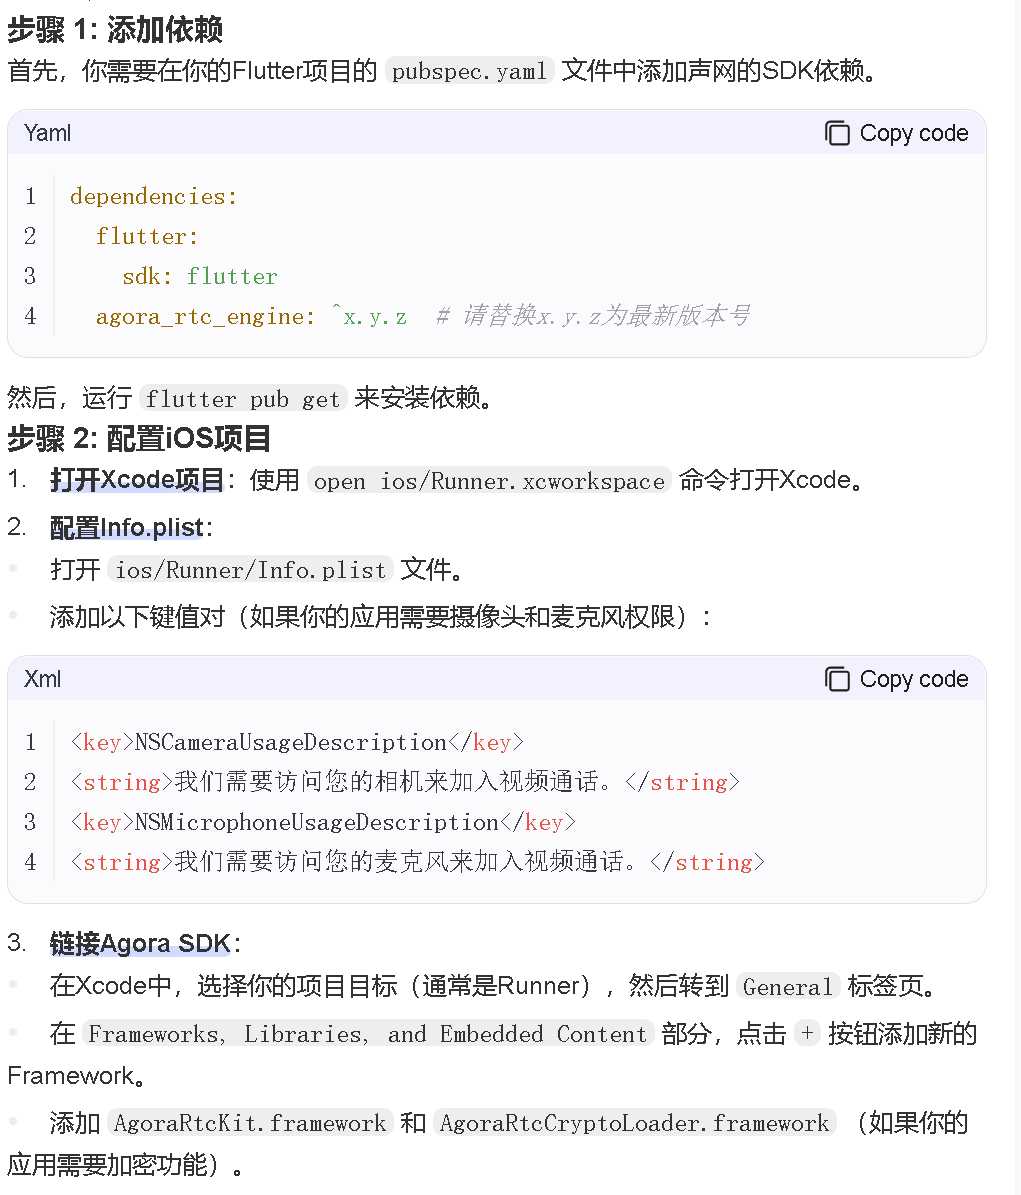The height and width of the screenshot is (1195, 1021).
Task: Click AgoraRtcCryptoLoader.framework inline code
Action: coord(634,1123)
